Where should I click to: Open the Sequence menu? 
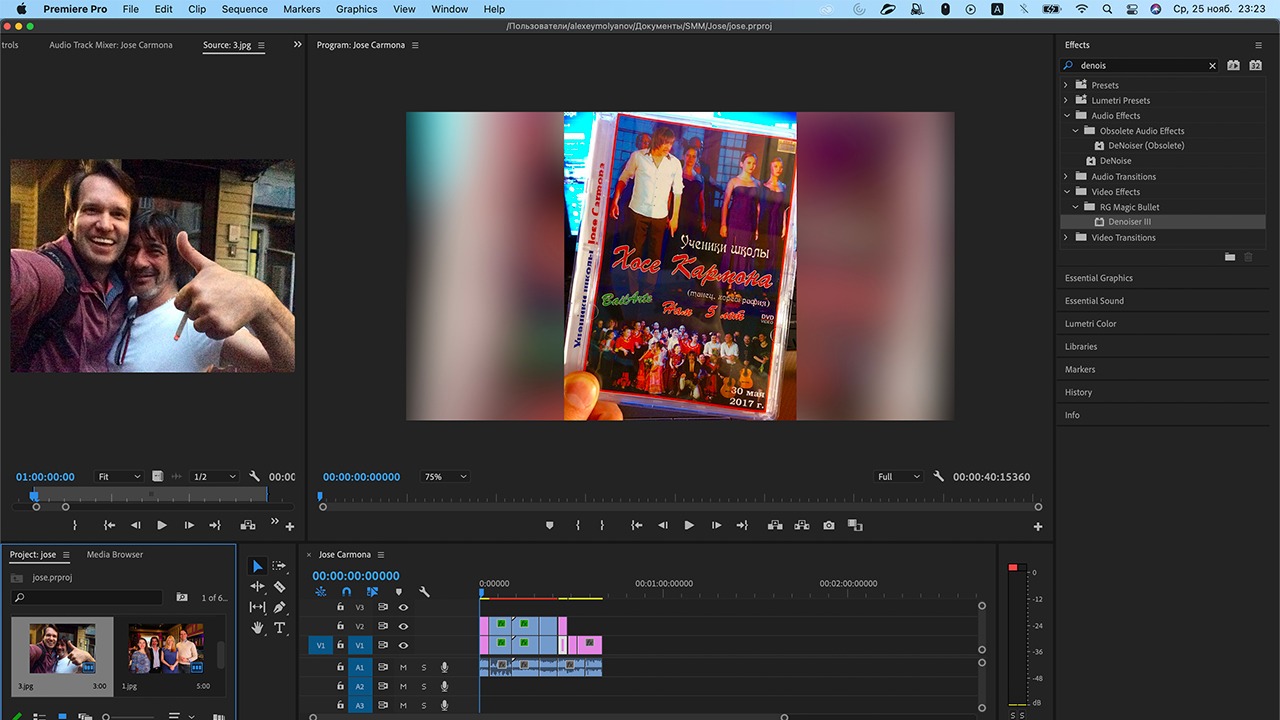coord(244,9)
